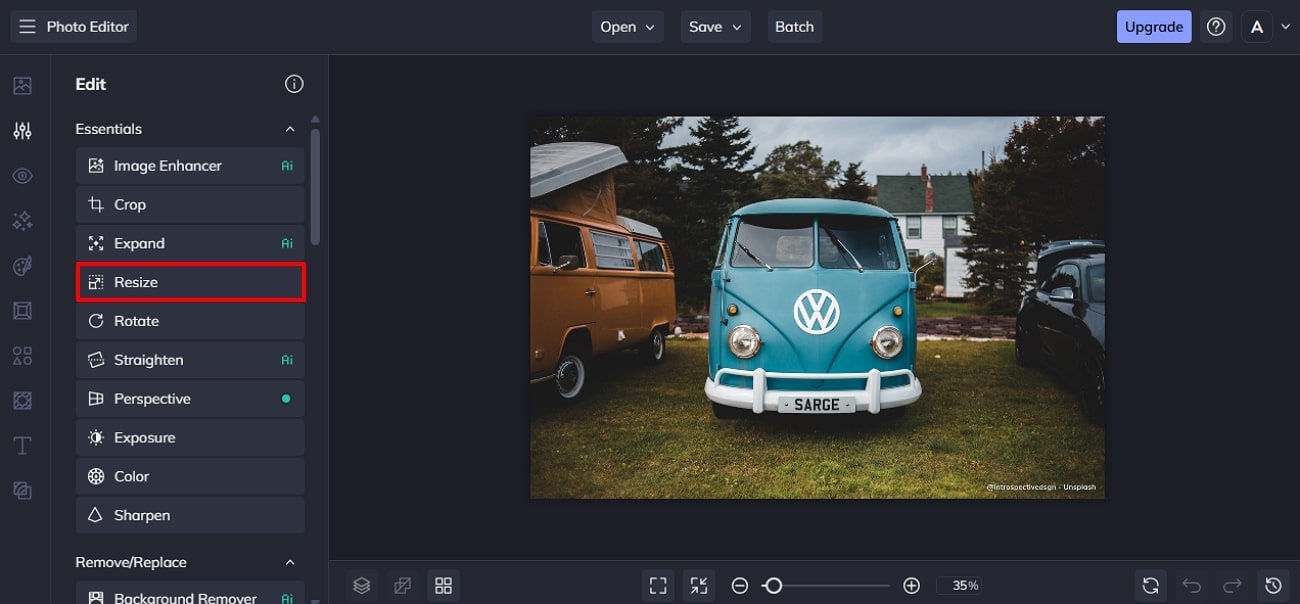The height and width of the screenshot is (604, 1300).
Task: Click the flatten layers icon in bottom bar
Action: click(403, 585)
